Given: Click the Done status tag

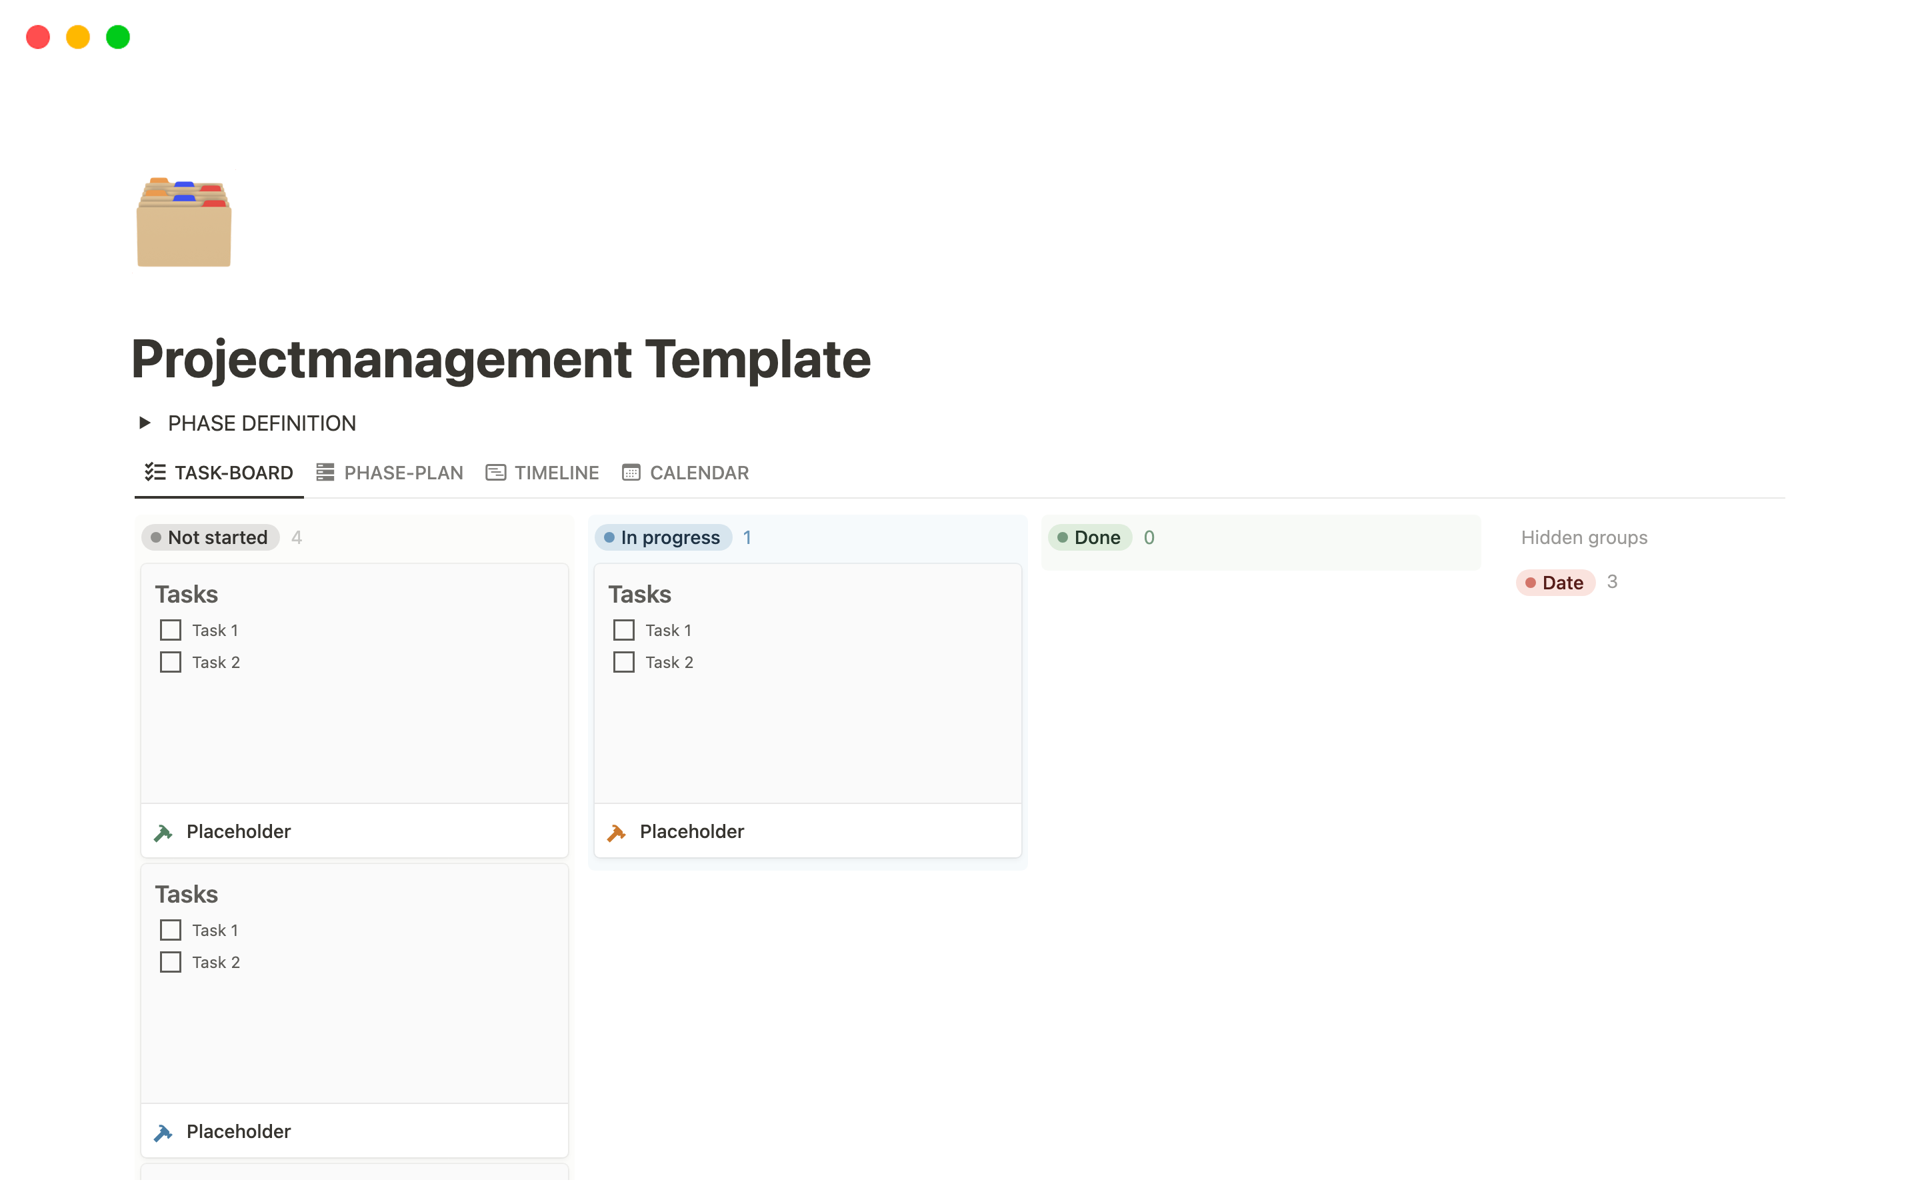Looking at the screenshot, I should (1089, 537).
